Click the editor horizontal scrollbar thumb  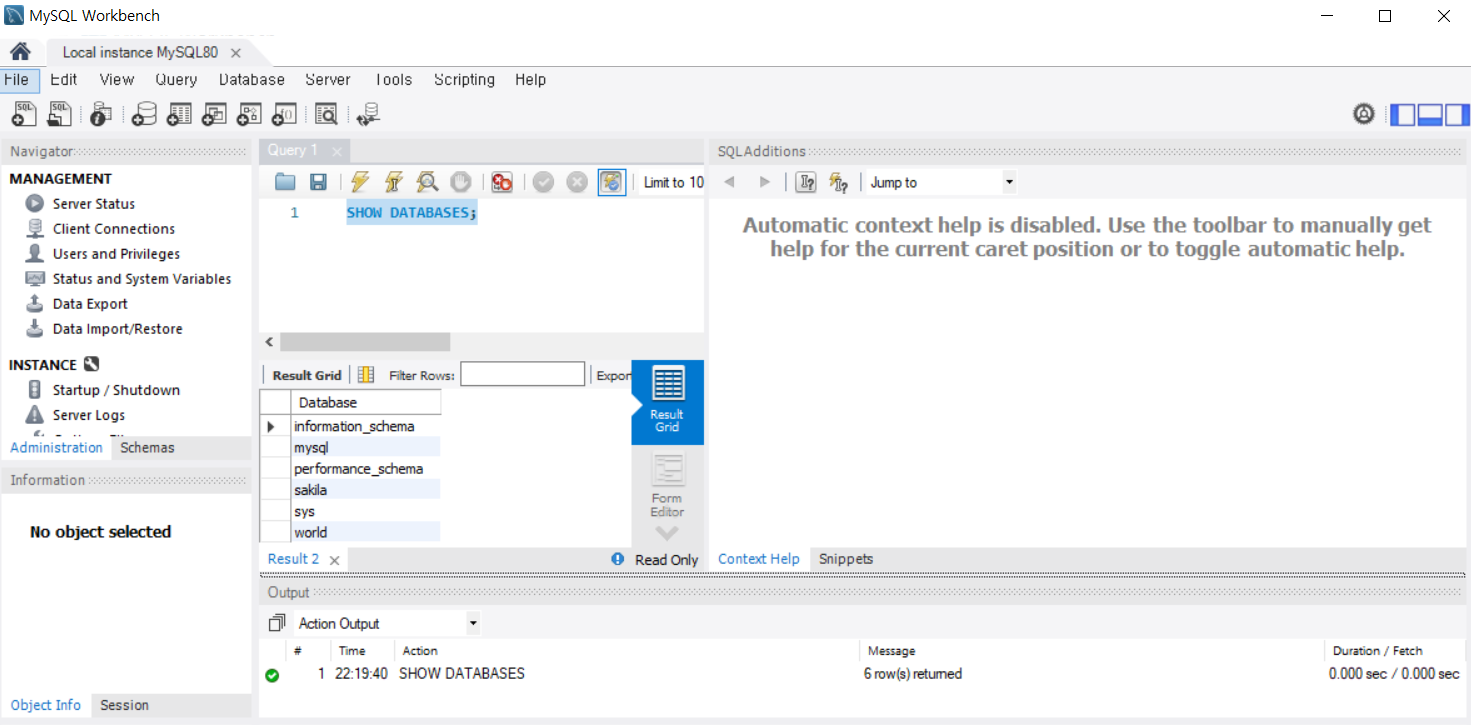click(x=365, y=342)
